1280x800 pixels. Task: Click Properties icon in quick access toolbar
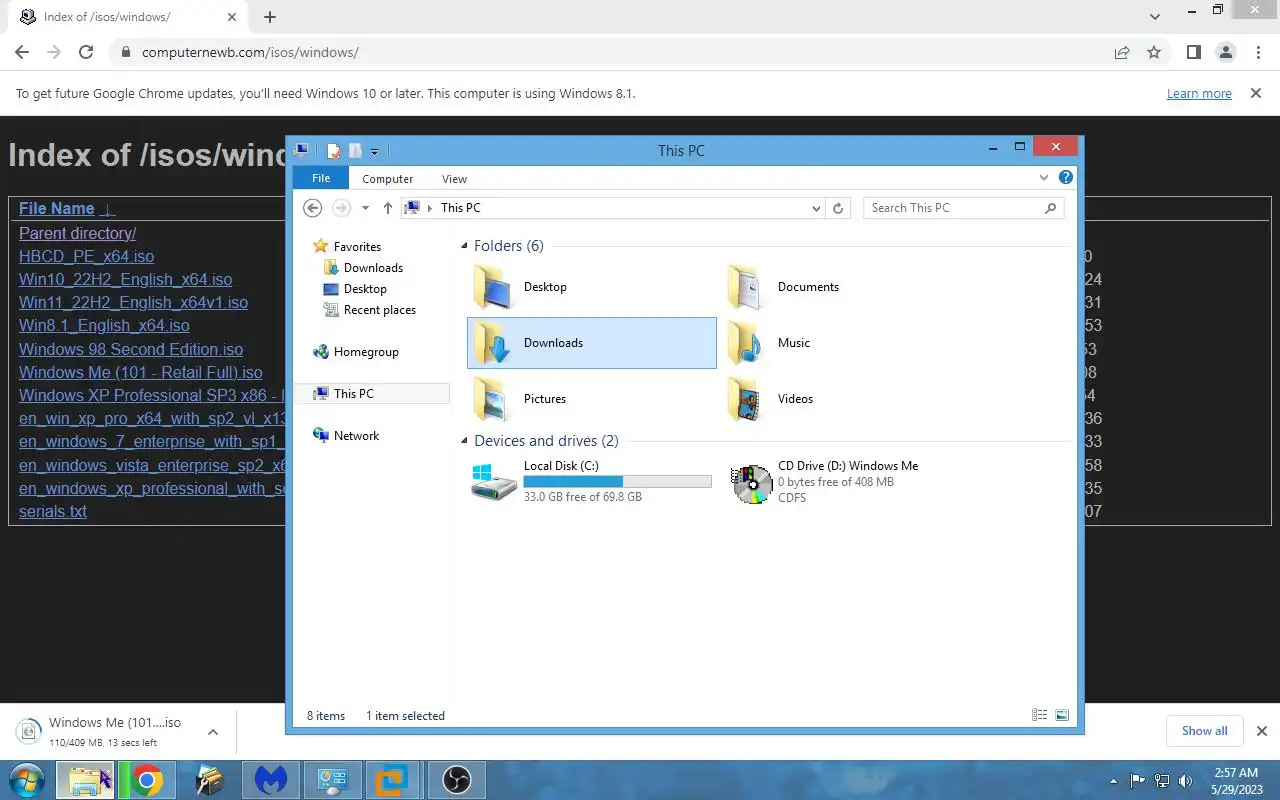[334, 151]
